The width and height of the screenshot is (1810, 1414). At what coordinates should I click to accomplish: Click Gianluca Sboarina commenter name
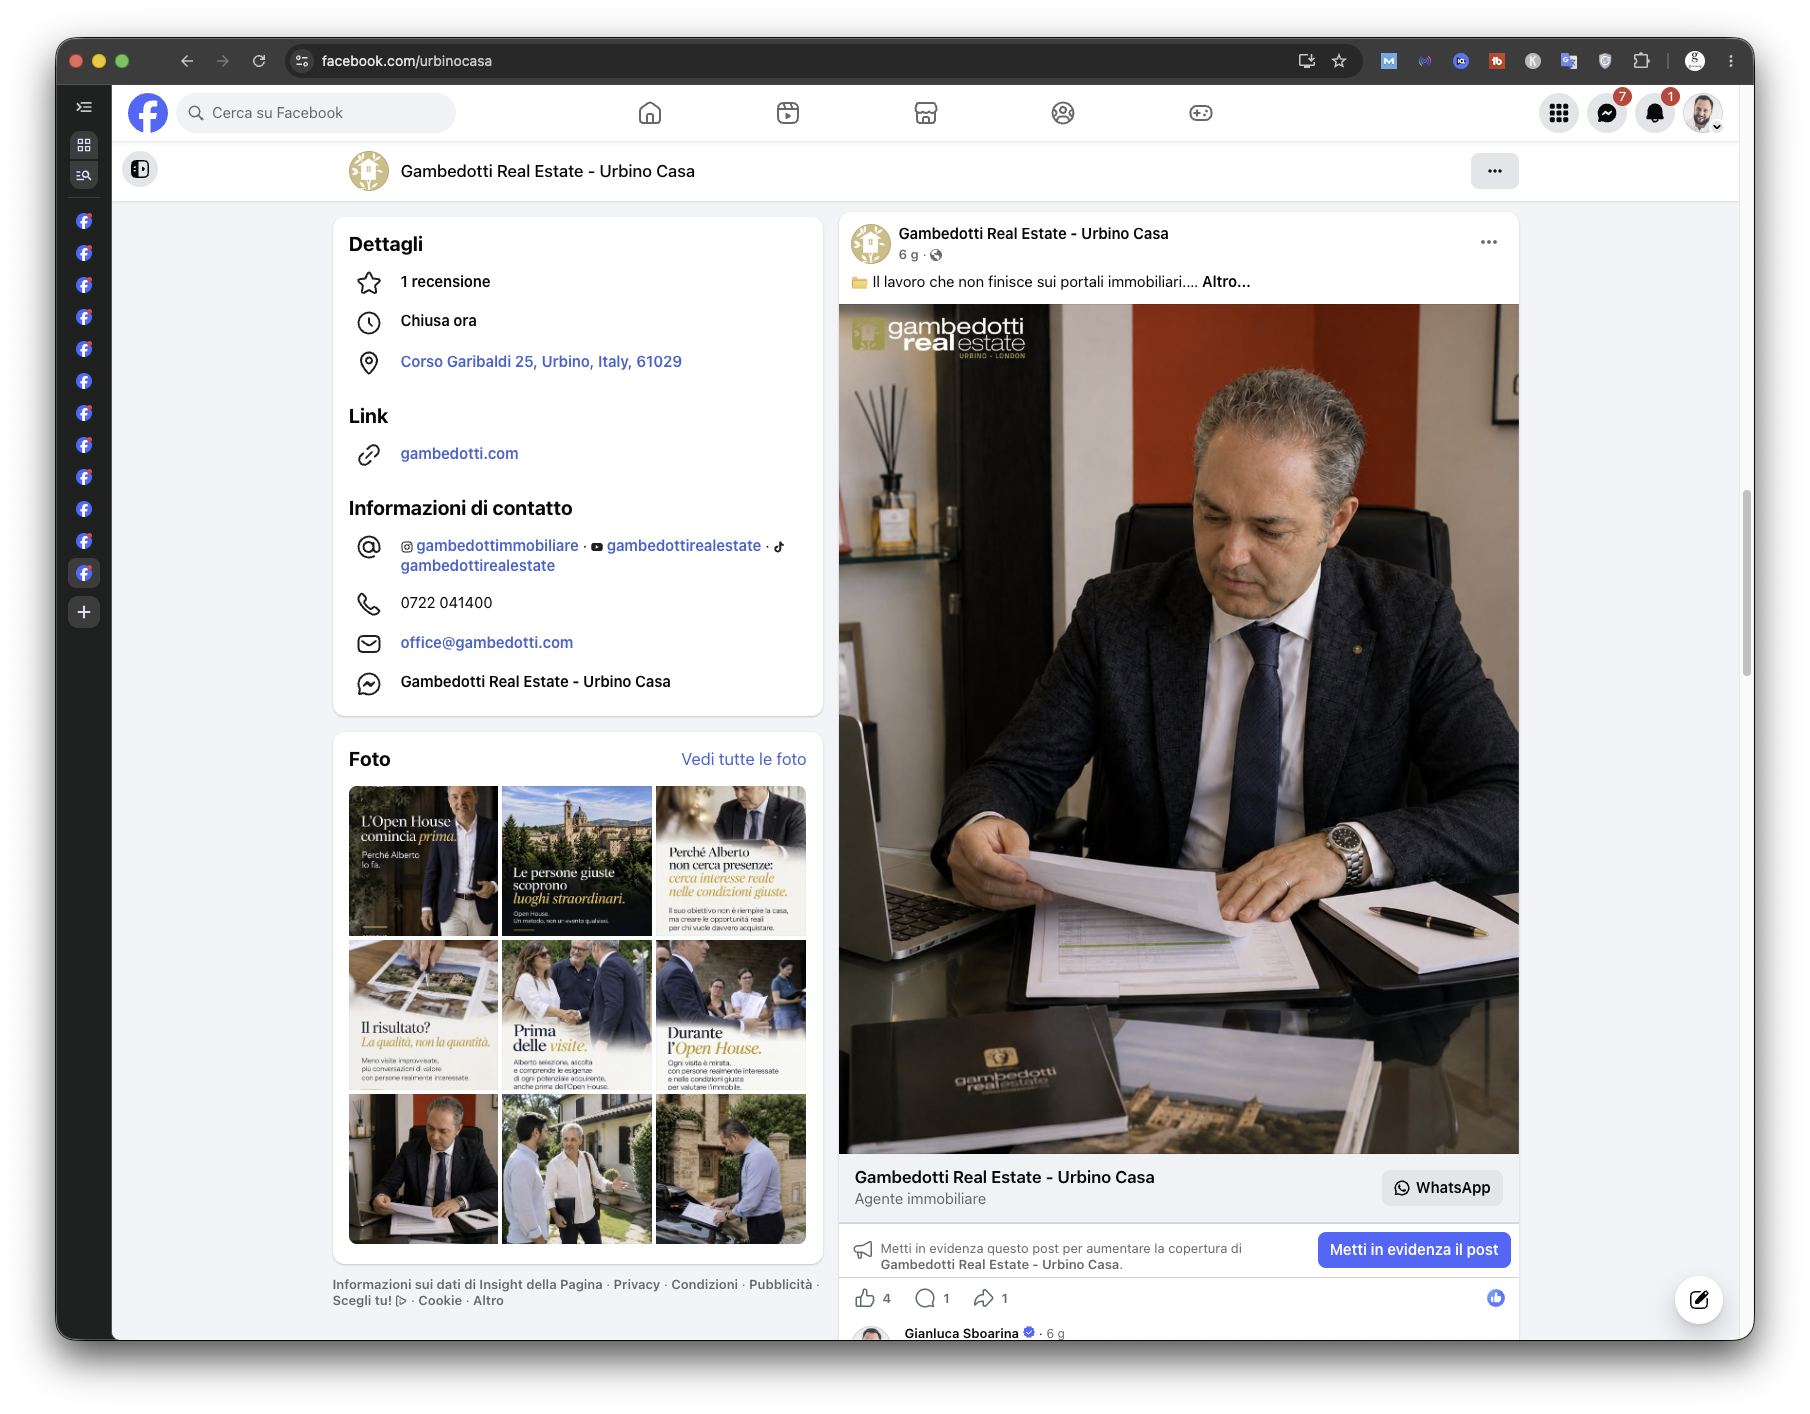tap(961, 1333)
